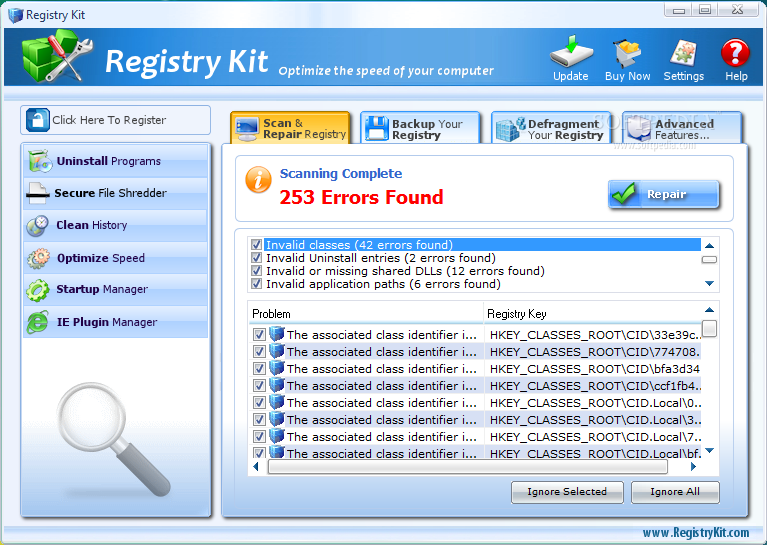767x545 pixels.
Task: Open IE Plugin Manager in sidebar
Action: click(x=115, y=322)
